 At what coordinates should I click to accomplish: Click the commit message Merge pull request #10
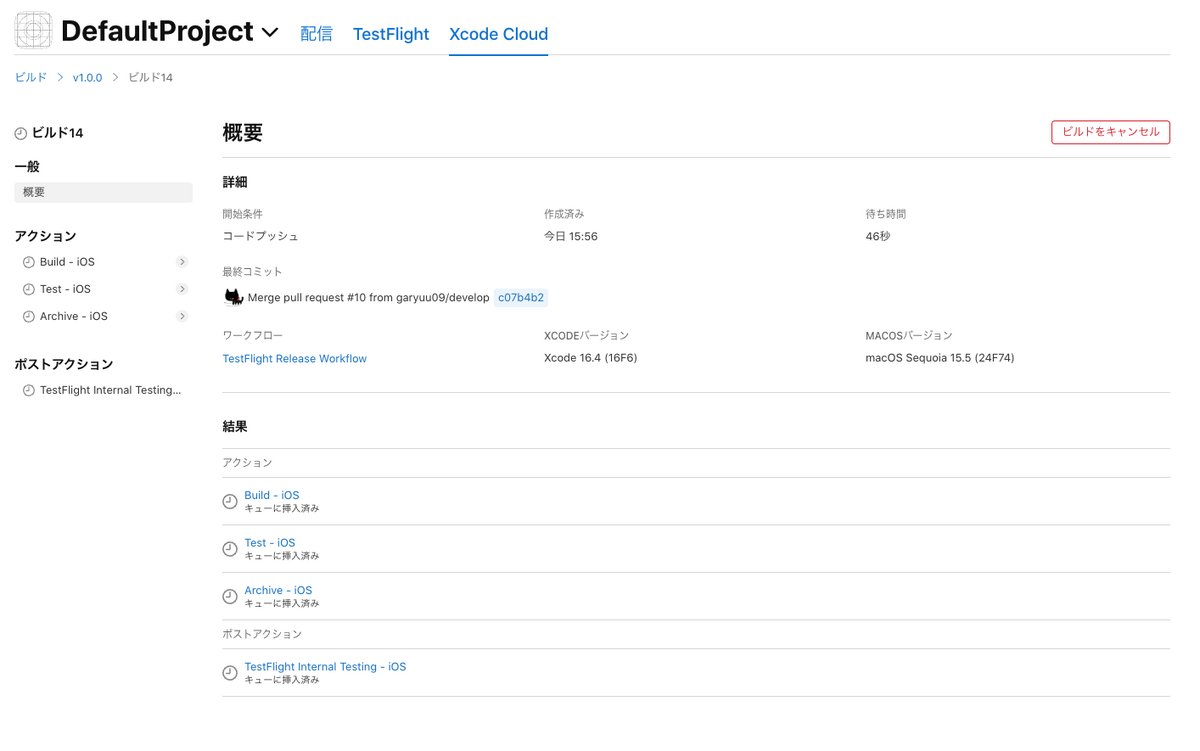pos(368,297)
